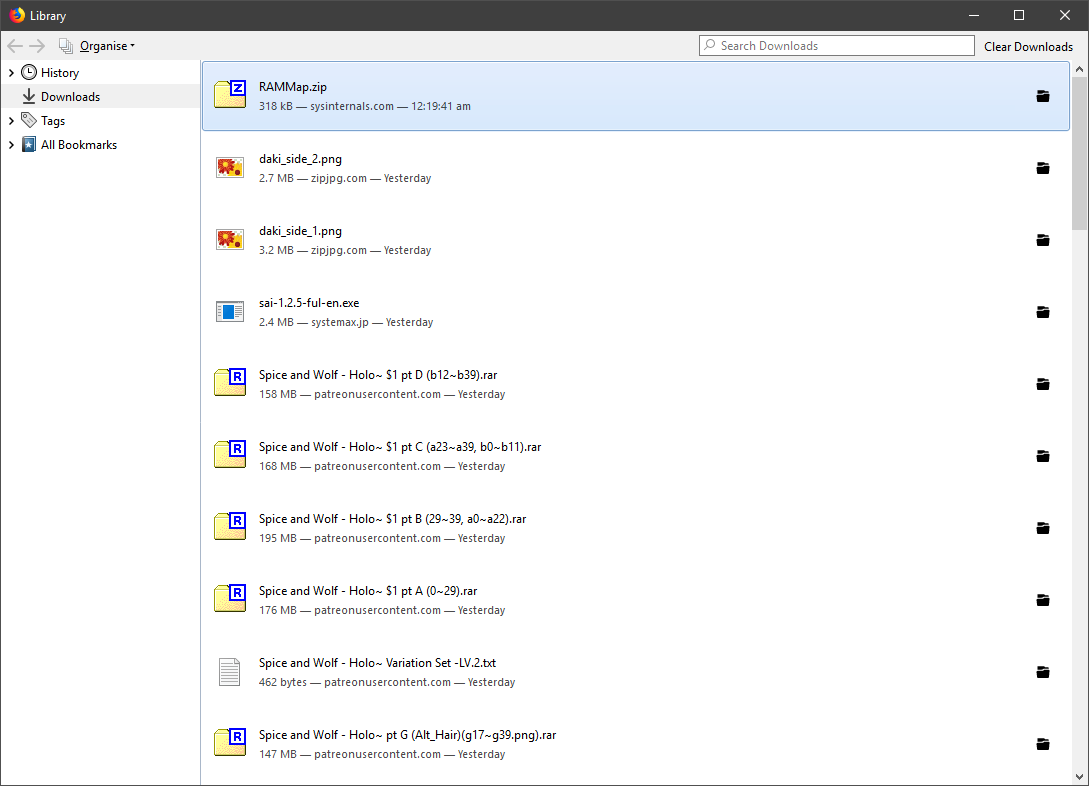
Task: Click the sai-1.2.5-ful-en.exe installer icon
Action: [x=230, y=312]
